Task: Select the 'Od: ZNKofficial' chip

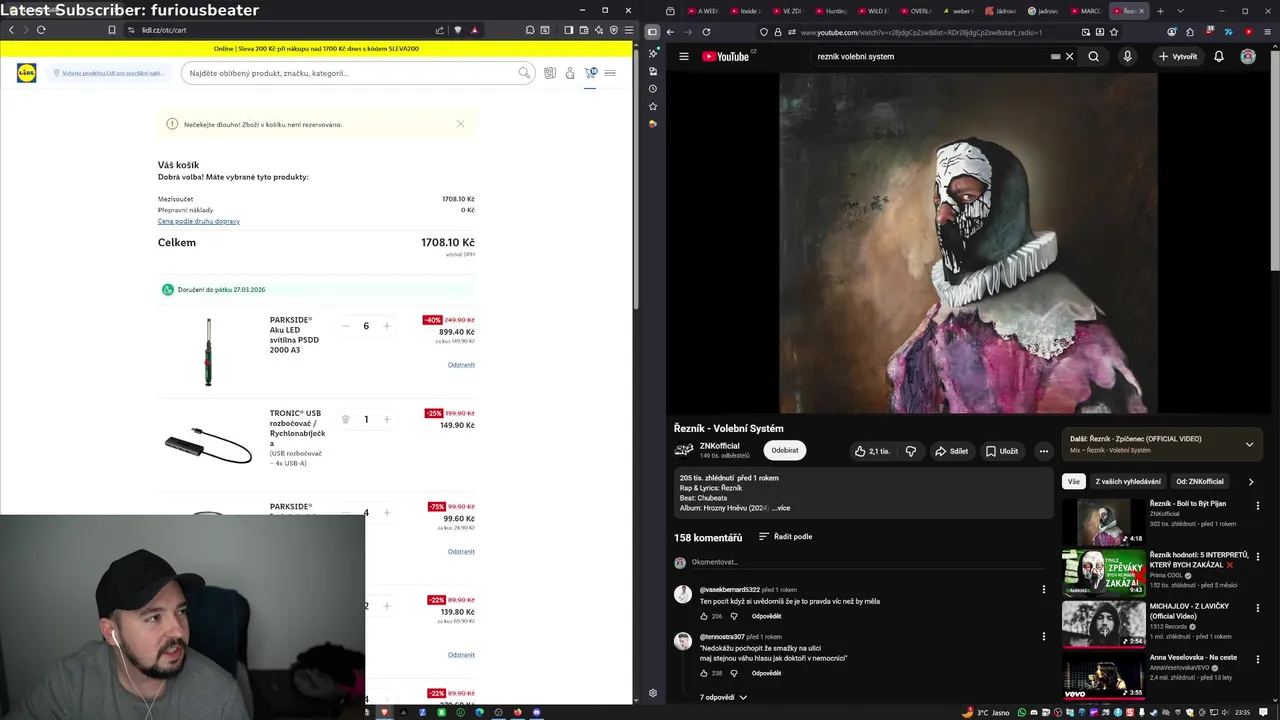Action: pos(1200,481)
